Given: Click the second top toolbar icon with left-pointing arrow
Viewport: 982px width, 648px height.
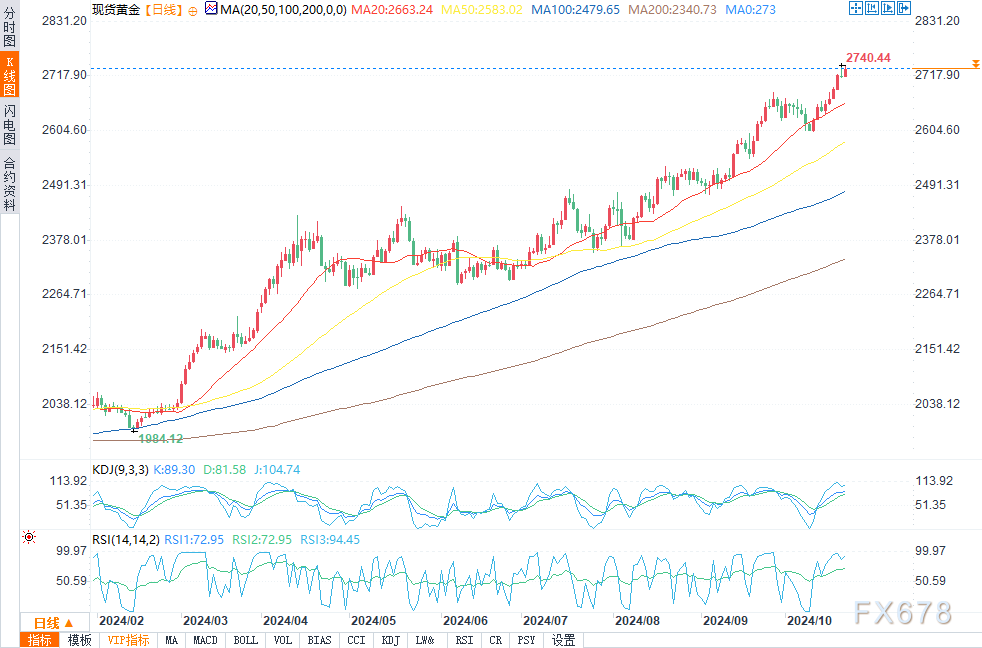Looking at the screenshot, I should coord(872,8).
